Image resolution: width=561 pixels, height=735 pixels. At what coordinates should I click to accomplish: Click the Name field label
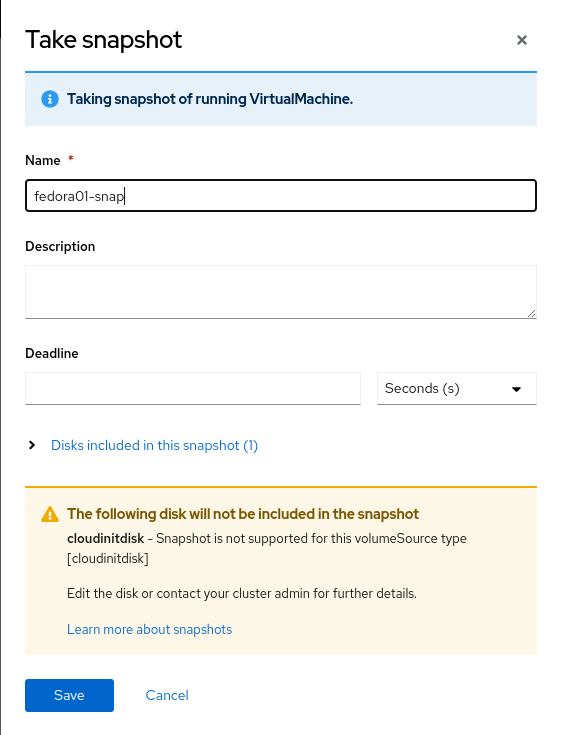[43, 160]
